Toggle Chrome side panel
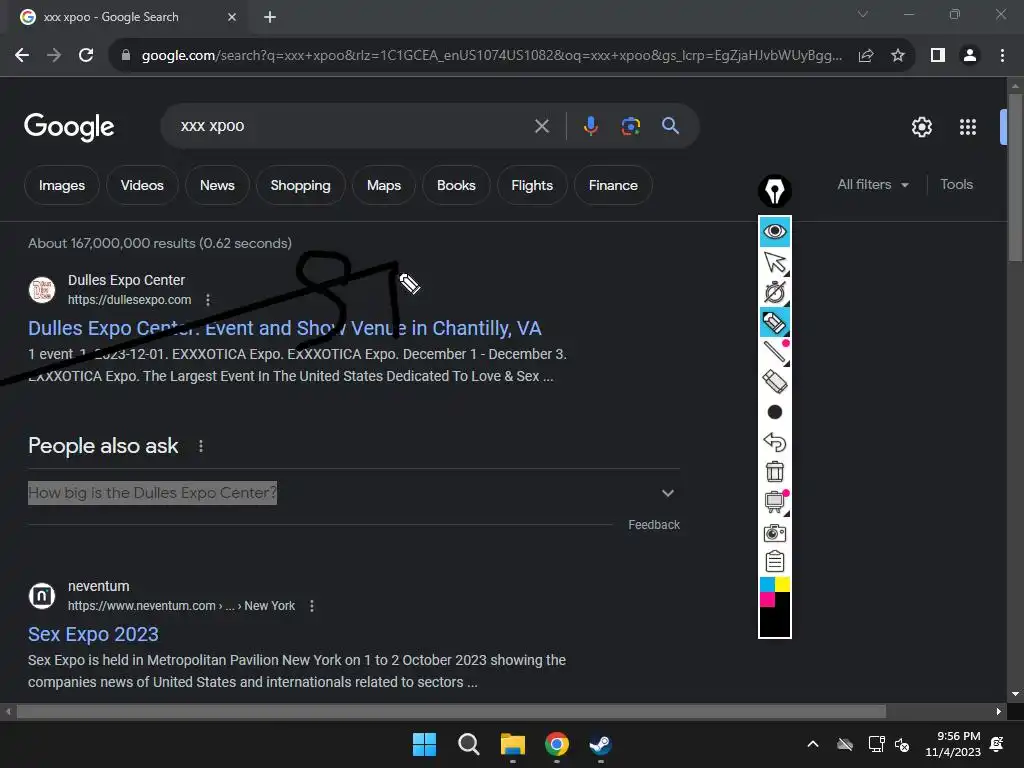1024x768 pixels. [938, 56]
